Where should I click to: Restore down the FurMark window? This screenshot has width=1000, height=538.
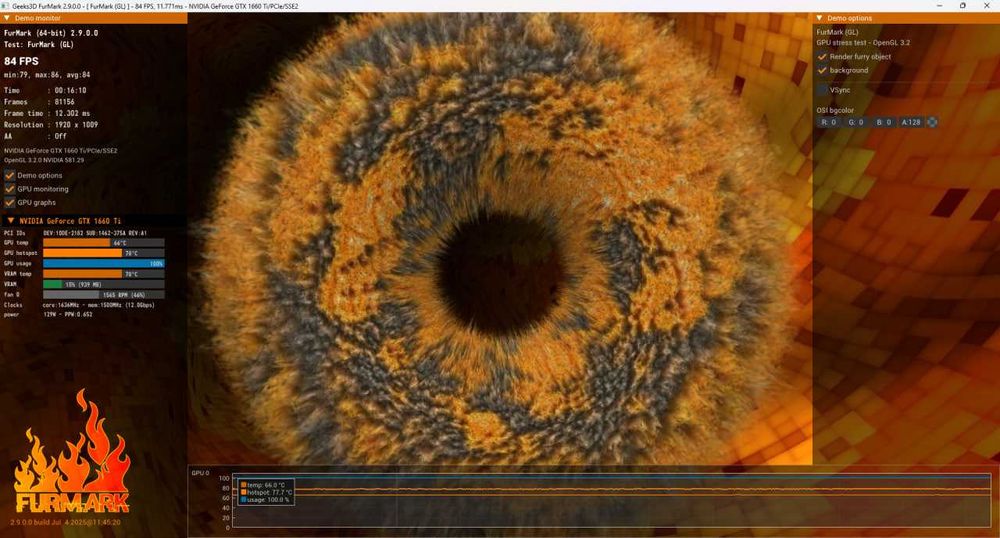962,6
